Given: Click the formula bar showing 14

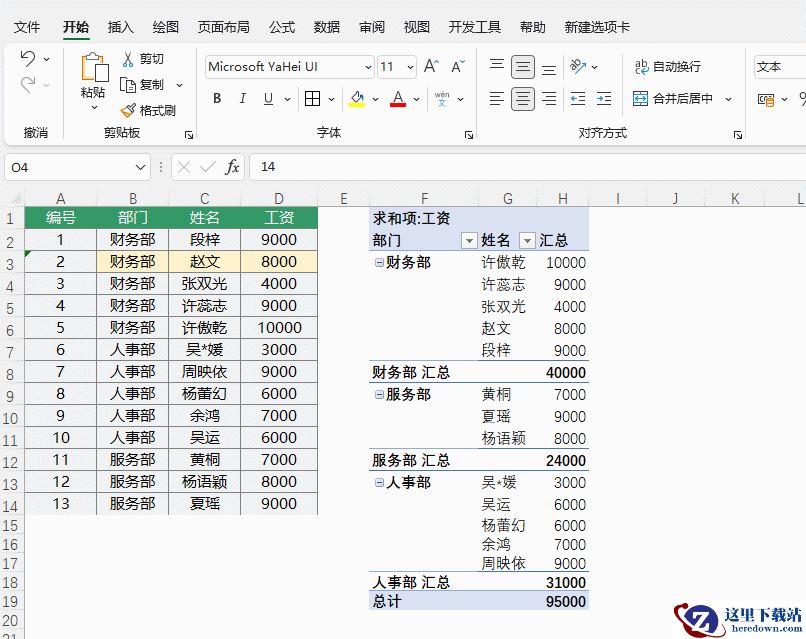Looking at the screenshot, I should coord(528,167).
